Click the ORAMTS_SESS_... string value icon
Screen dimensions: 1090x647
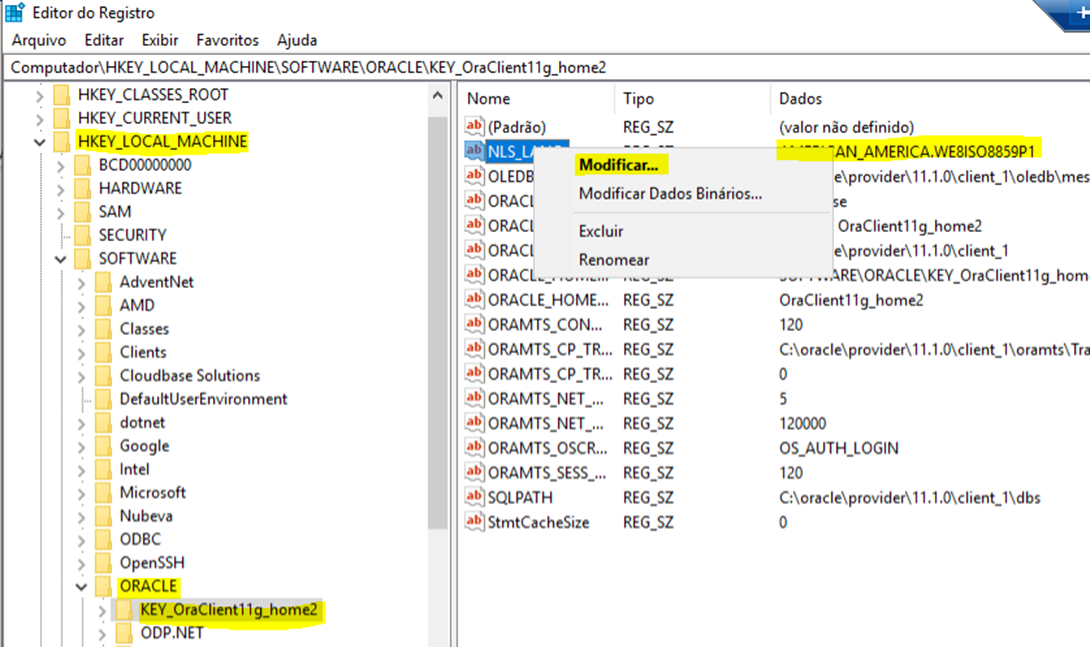pos(474,472)
